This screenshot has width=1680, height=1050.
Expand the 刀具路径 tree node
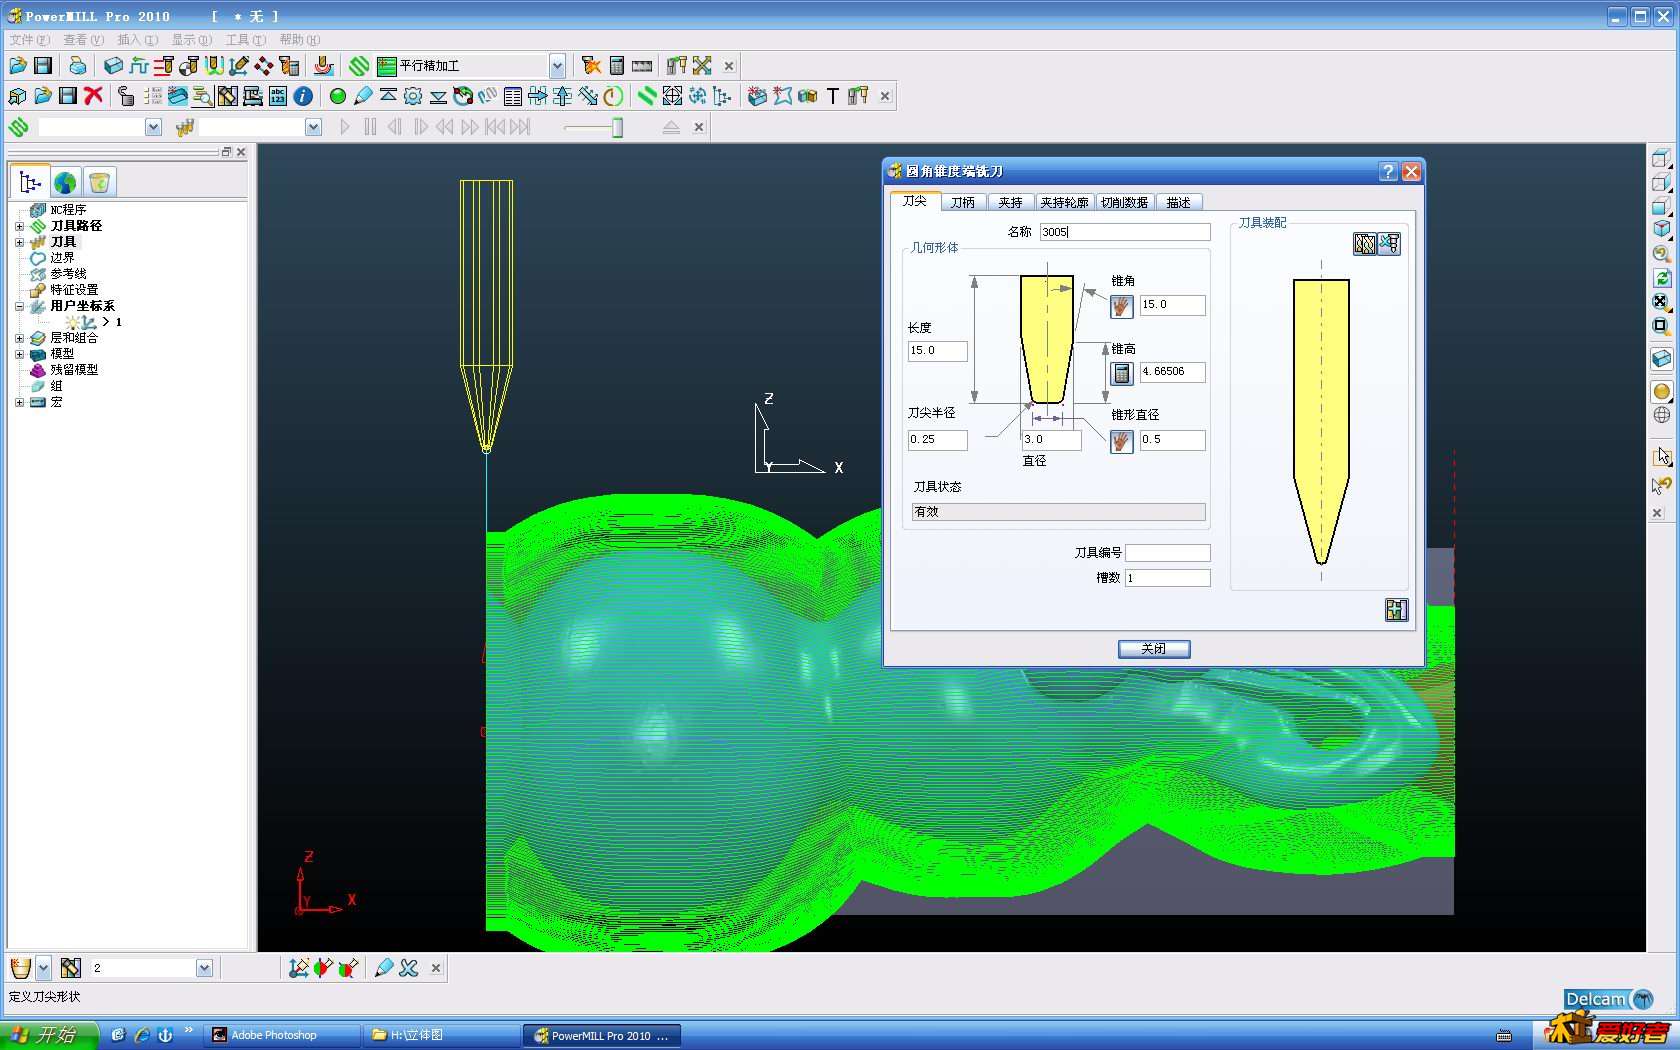coord(19,226)
